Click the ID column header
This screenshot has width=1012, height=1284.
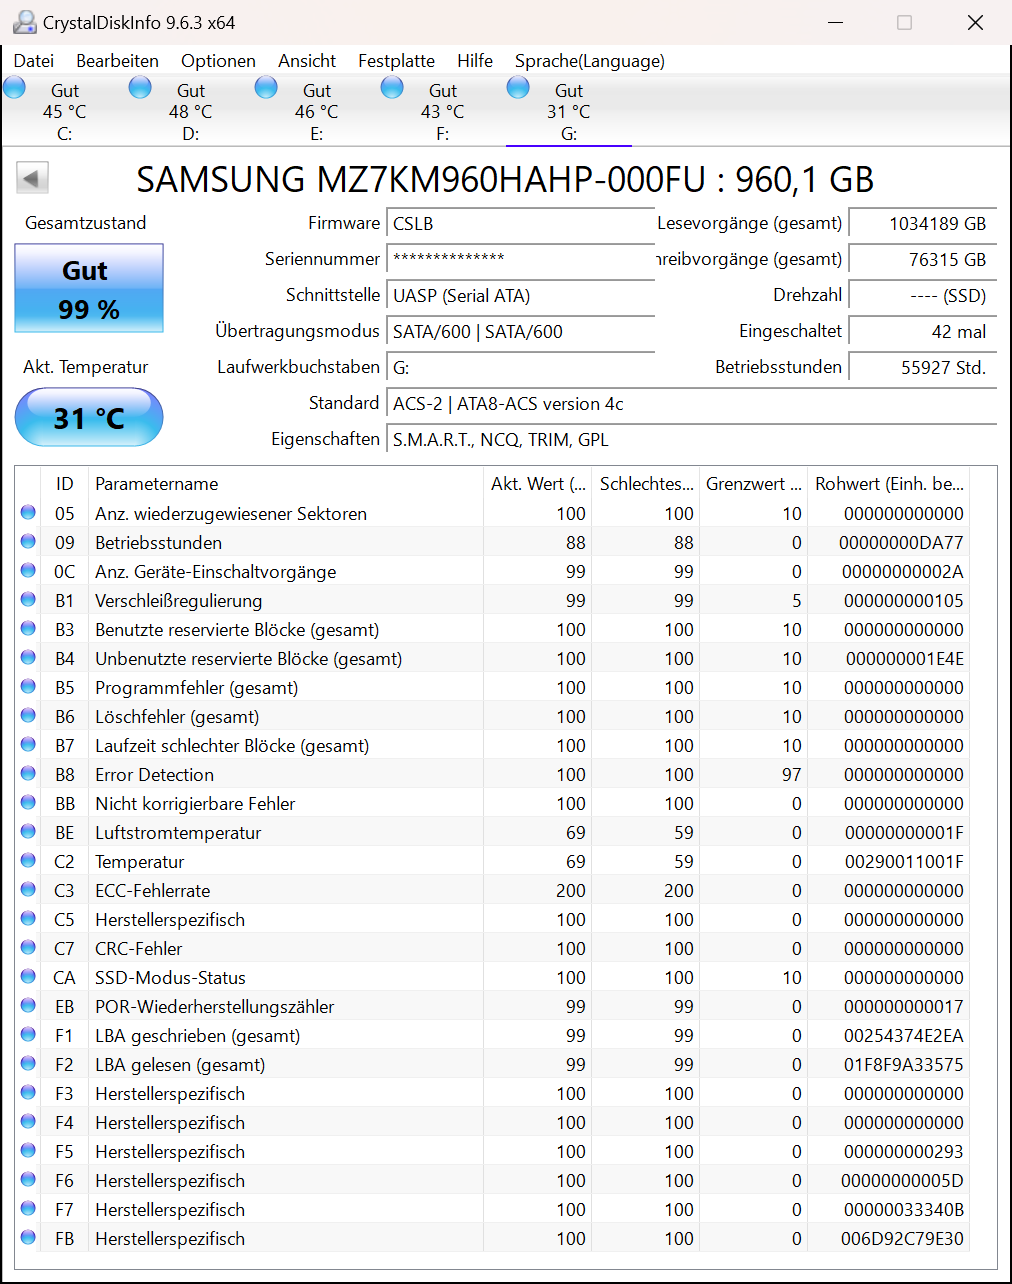coord(65,483)
